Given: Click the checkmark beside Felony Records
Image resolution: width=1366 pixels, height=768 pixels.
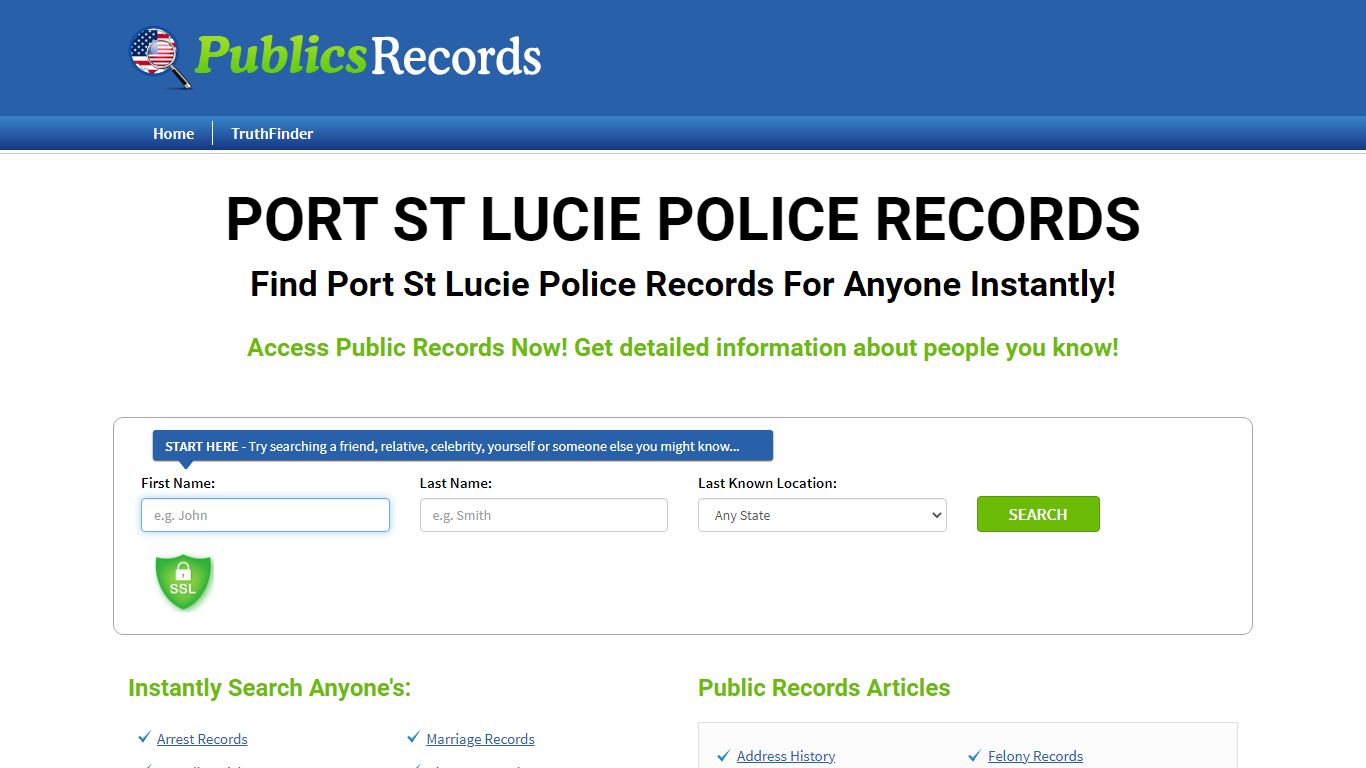Looking at the screenshot, I should coord(975,755).
